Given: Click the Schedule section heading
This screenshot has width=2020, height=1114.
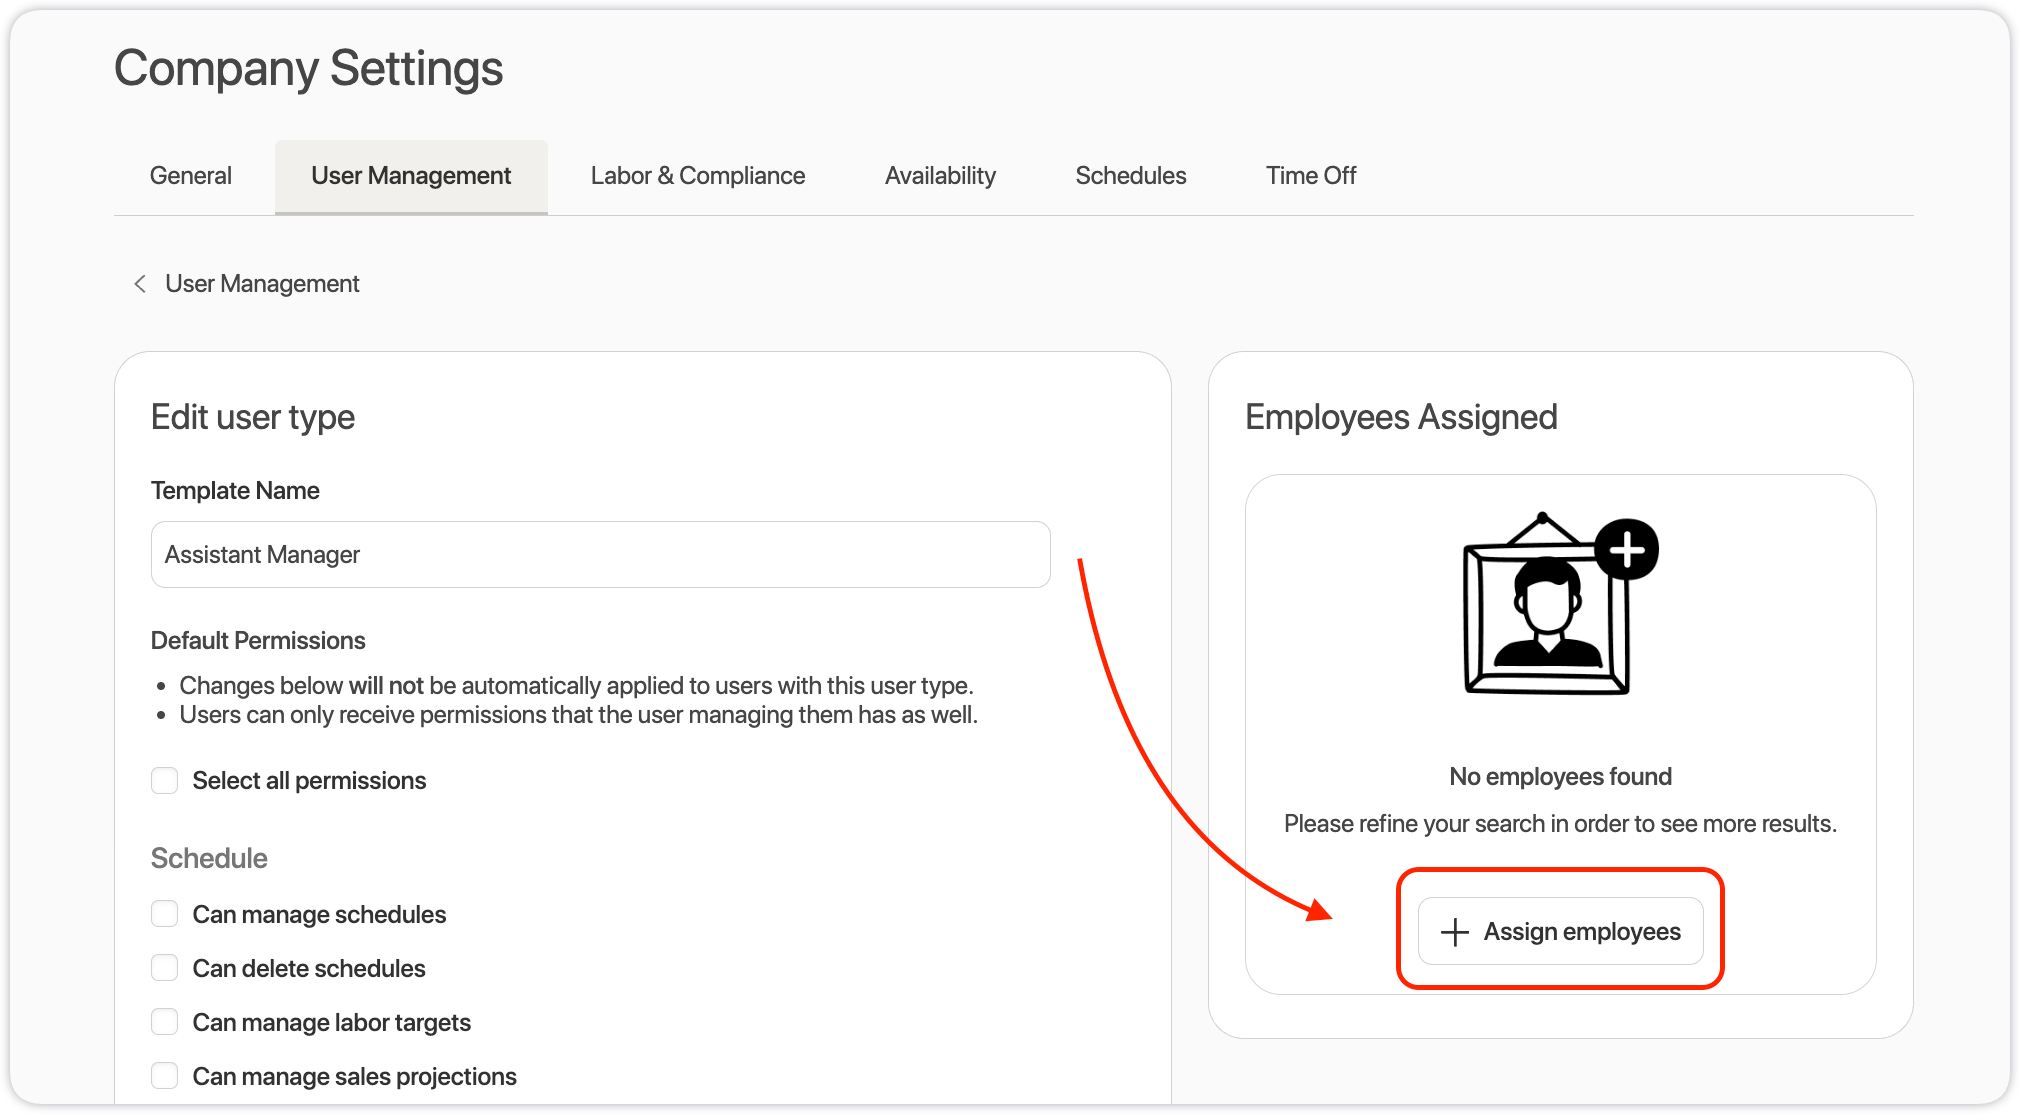Looking at the screenshot, I should coord(209,858).
